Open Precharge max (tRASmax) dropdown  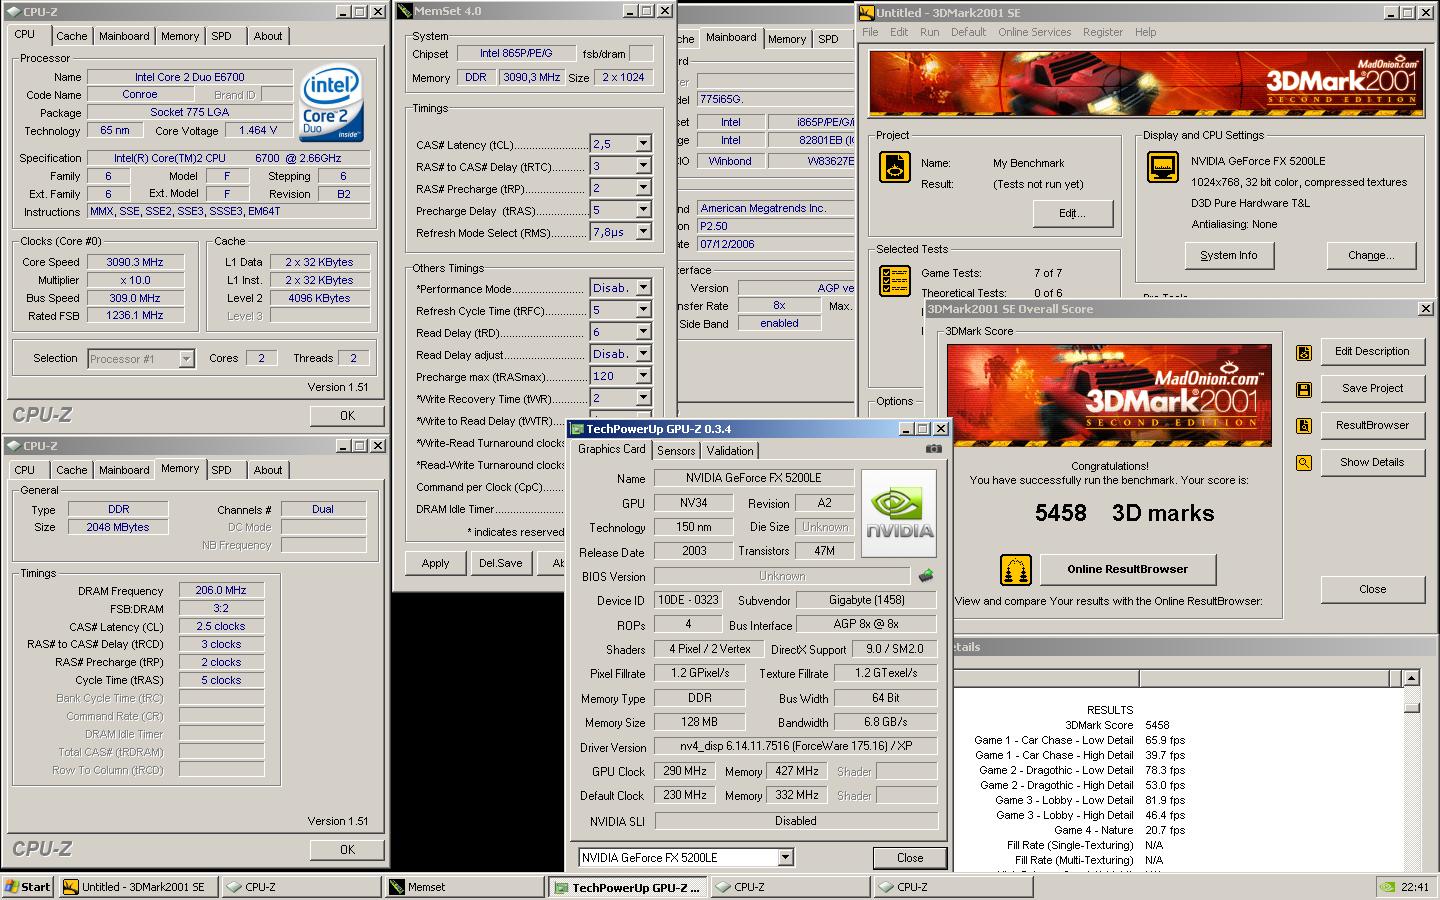643,376
